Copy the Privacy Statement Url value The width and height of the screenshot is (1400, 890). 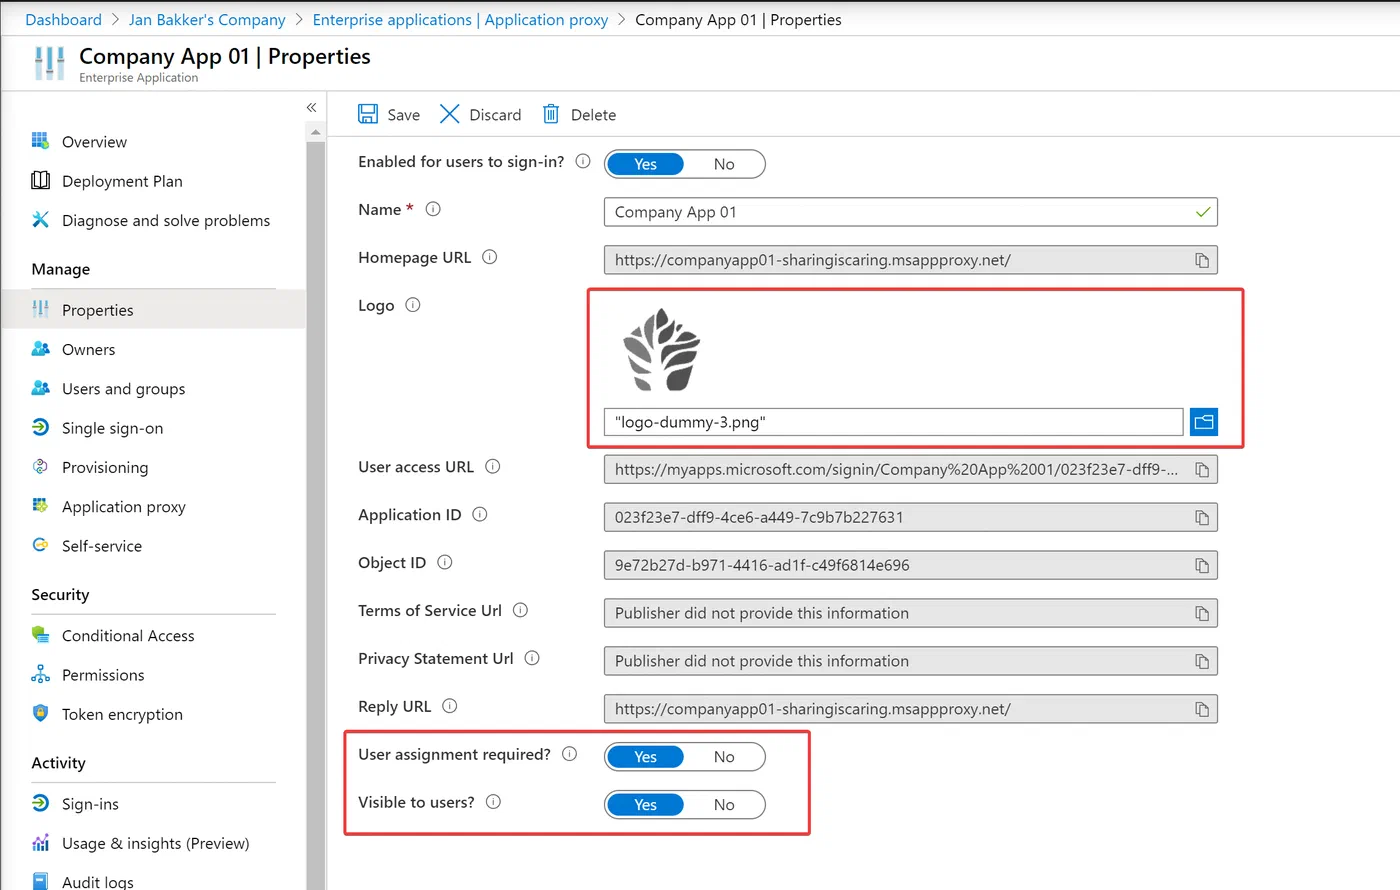(x=1202, y=661)
